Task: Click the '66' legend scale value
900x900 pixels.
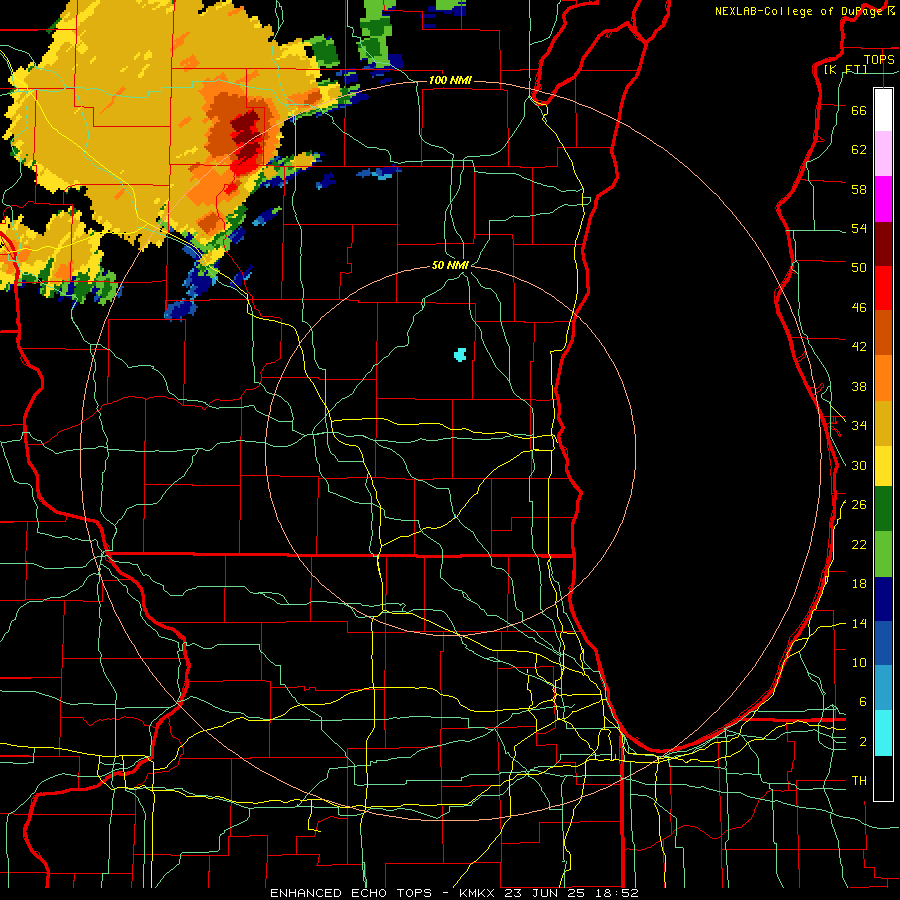Action: click(859, 110)
